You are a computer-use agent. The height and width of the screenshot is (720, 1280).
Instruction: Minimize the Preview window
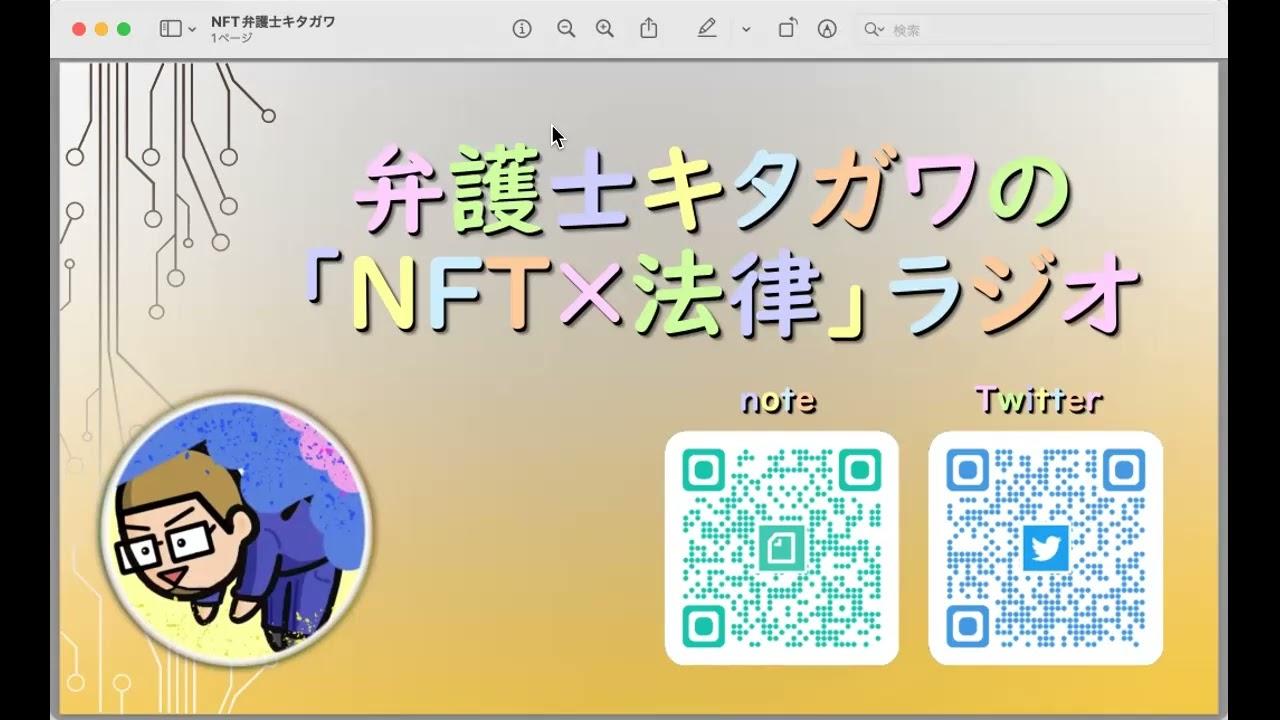[x=101, y=29]
